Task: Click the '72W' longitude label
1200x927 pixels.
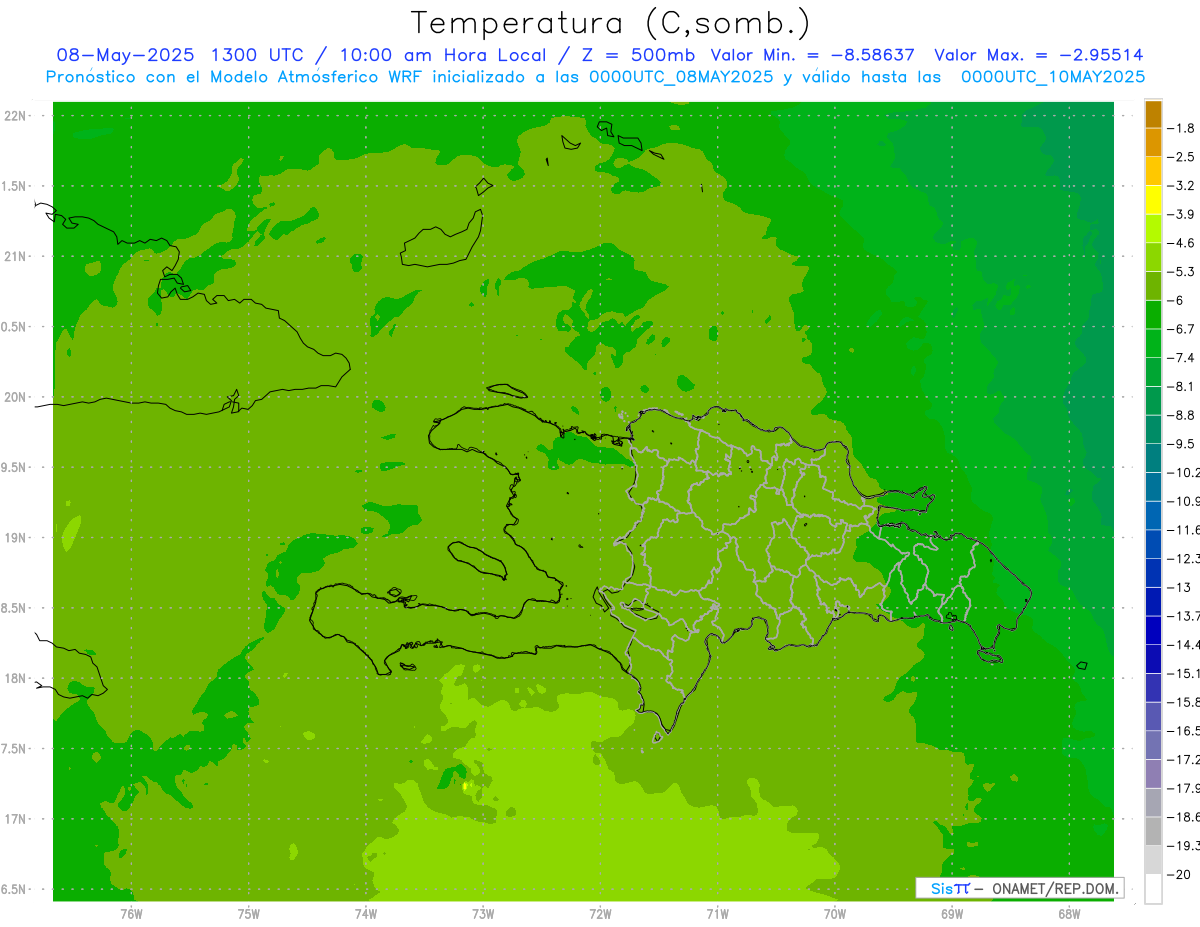Action: coord(600,913)
